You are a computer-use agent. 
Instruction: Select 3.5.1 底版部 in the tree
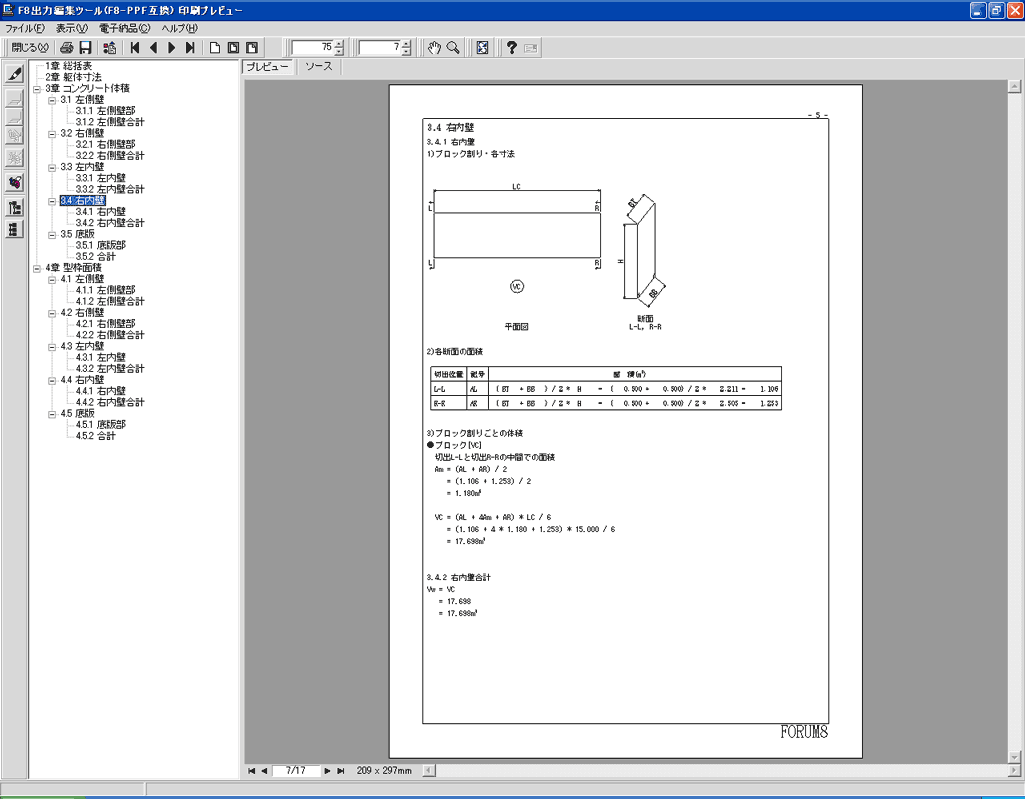(x=101, y=245)
